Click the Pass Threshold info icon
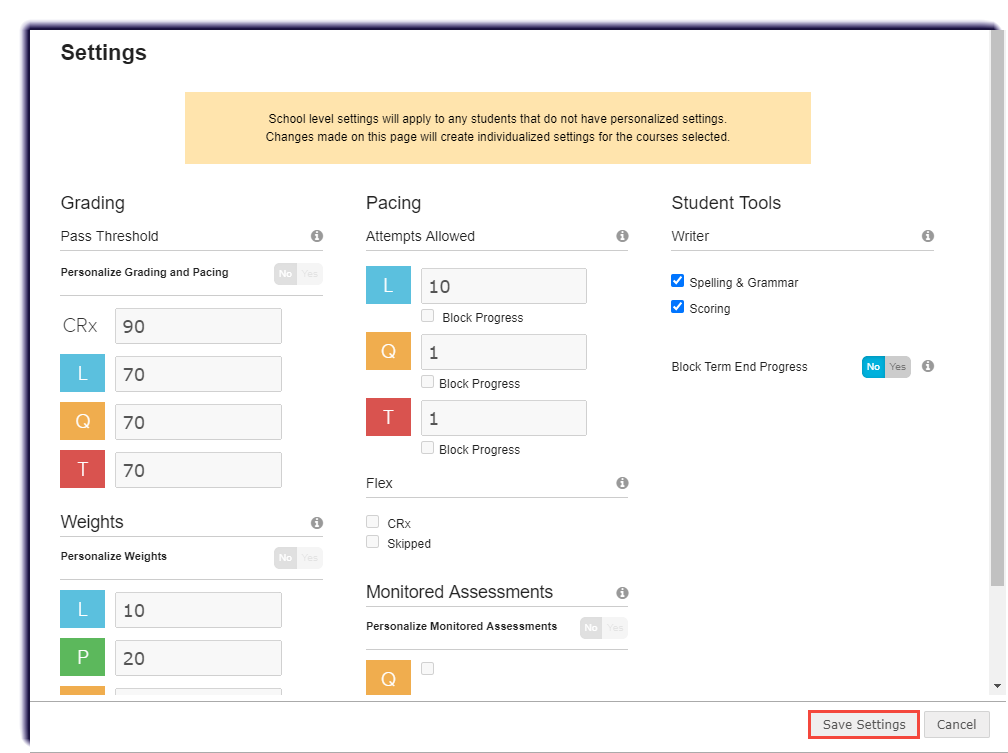The height and width of the screenshot is (753, 1008). click(x=317, y=236)
